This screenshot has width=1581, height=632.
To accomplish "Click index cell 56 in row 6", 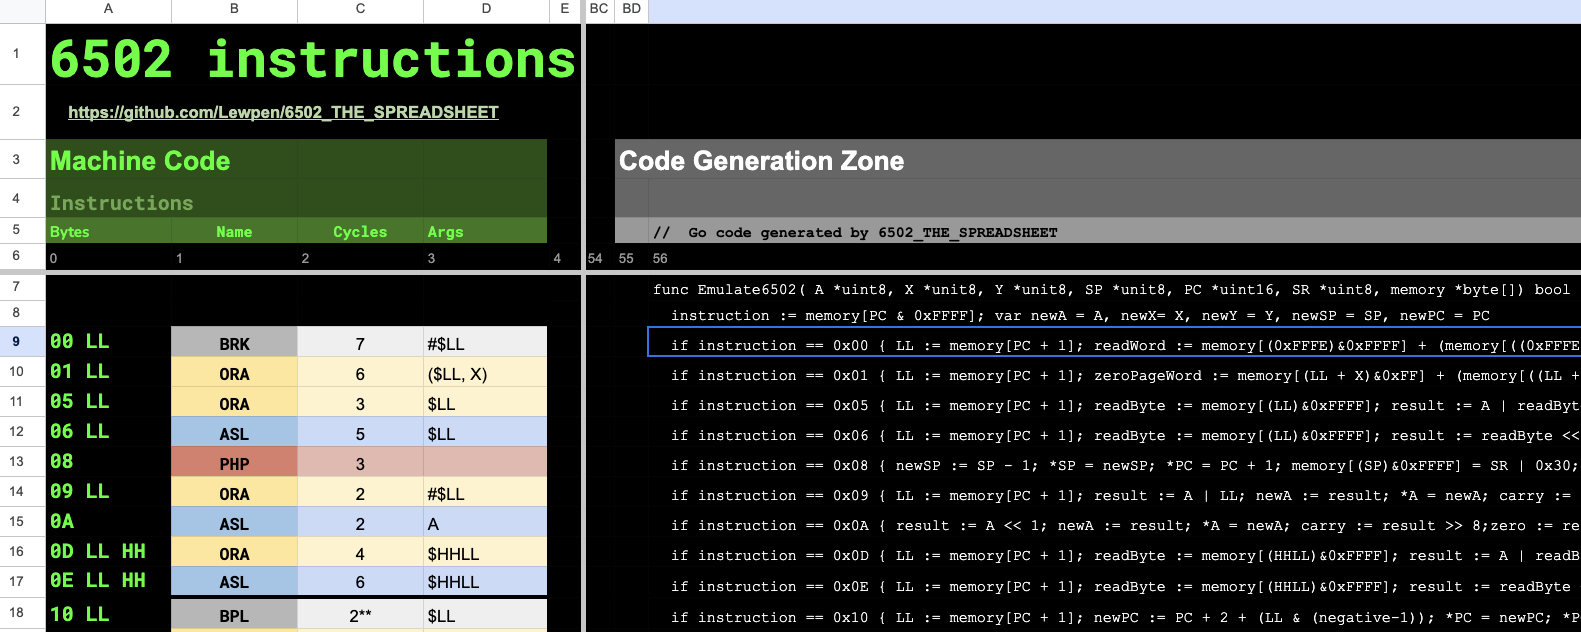I will pos(660,258).
